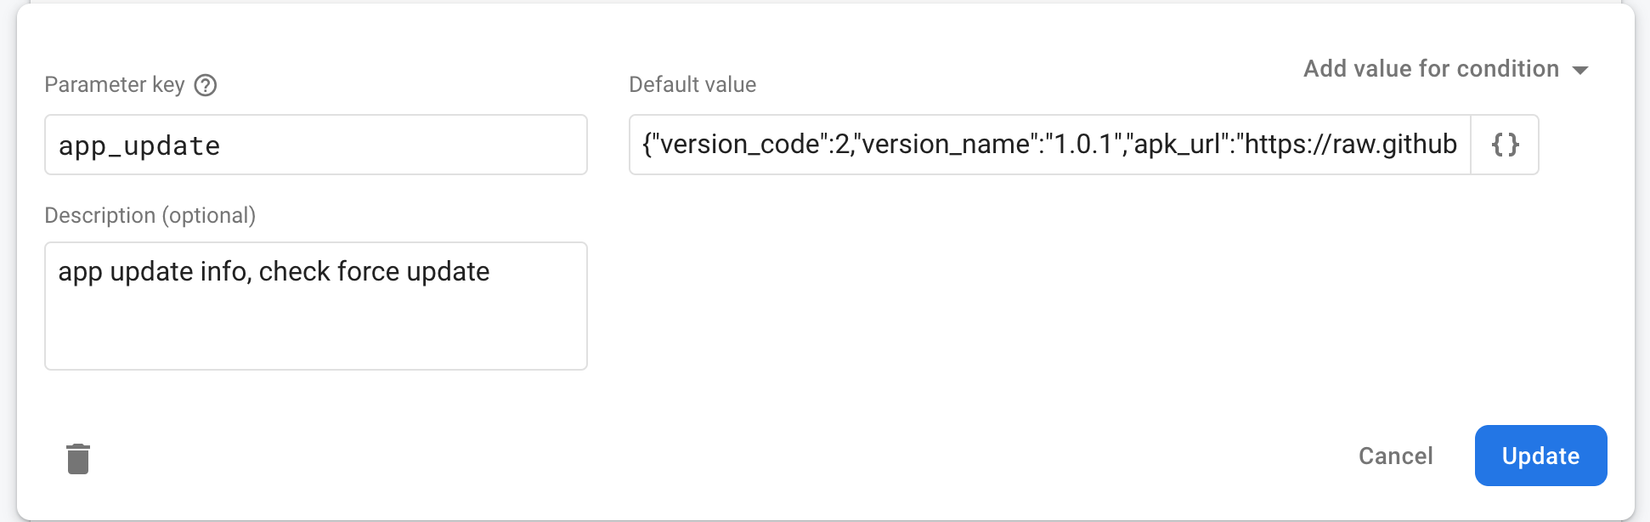Screen dimensions: 1650x522
Task: Click the "https://raw.github" URL text
Action: (1350, 145)
